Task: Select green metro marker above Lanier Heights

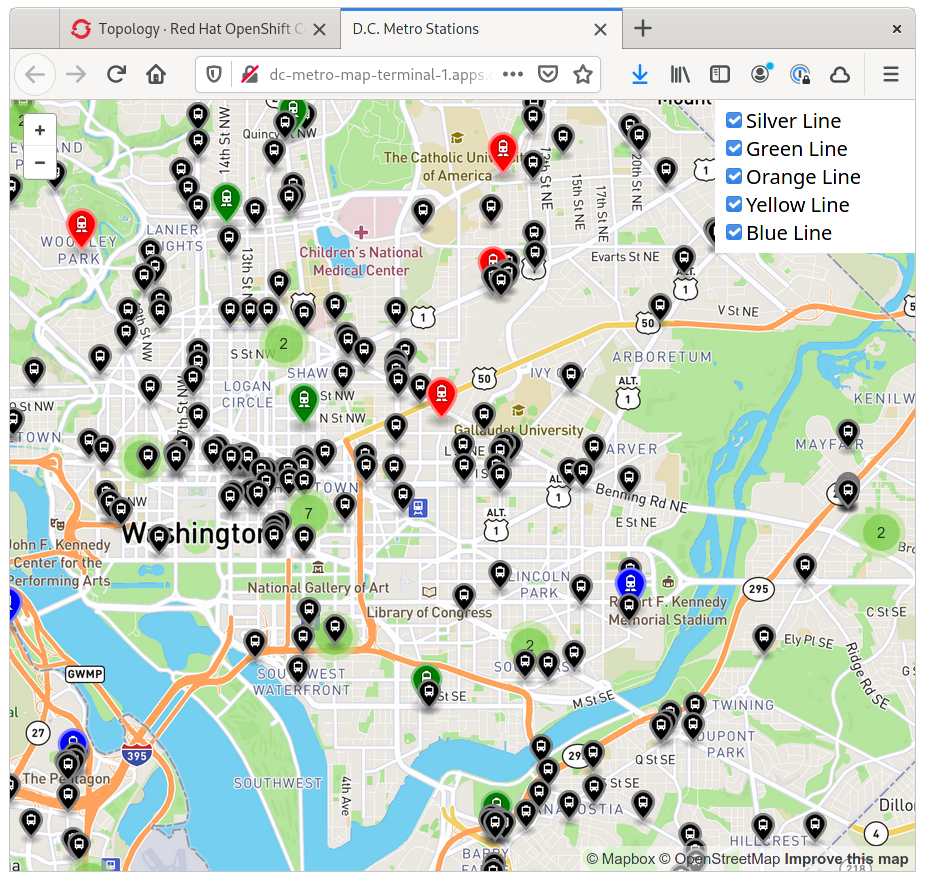Action: tap(227, 202)
